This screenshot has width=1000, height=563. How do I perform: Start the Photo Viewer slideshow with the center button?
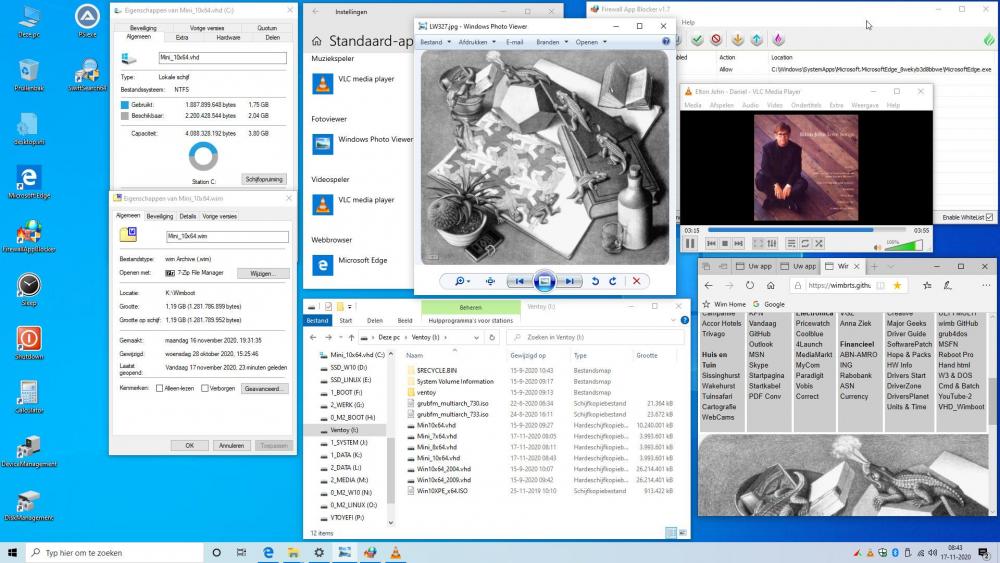pyautogui.click(x=543, y=281)
